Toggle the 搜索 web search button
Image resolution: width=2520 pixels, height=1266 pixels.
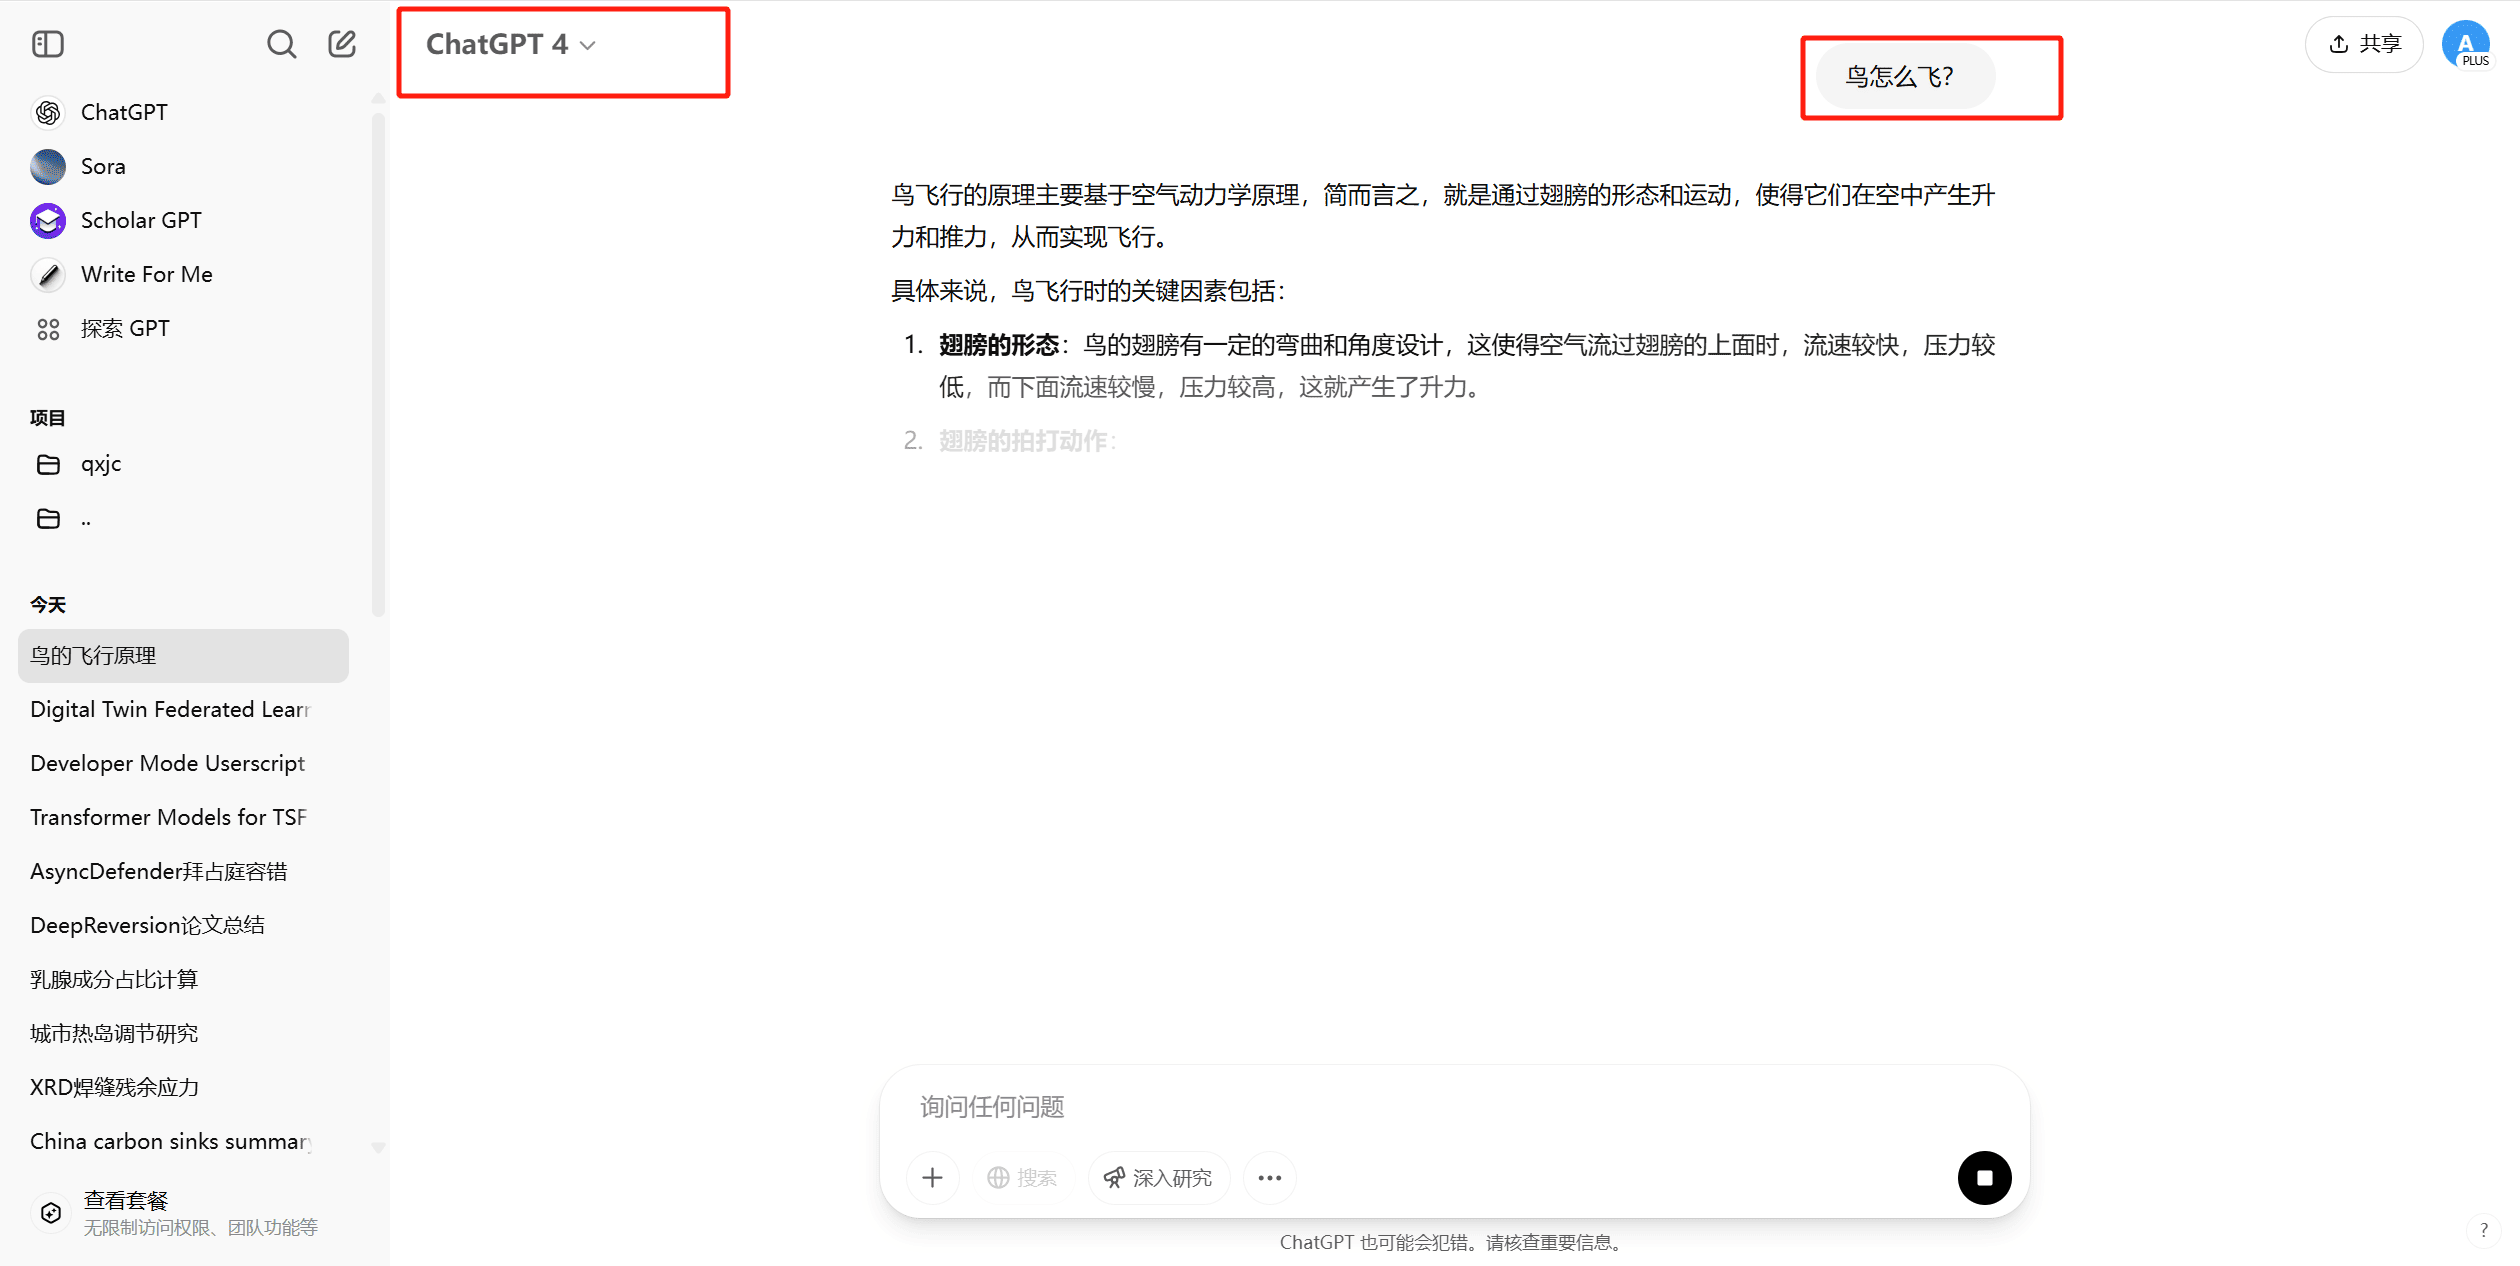1022,1178
